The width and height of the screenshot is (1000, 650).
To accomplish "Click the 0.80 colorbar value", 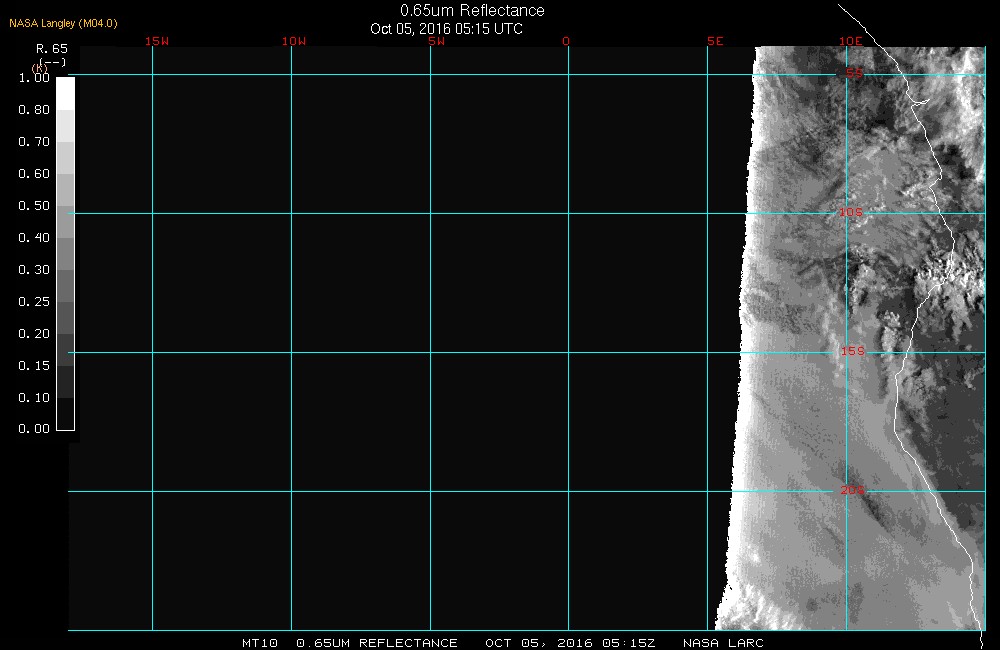I will [x=34, y=110].
